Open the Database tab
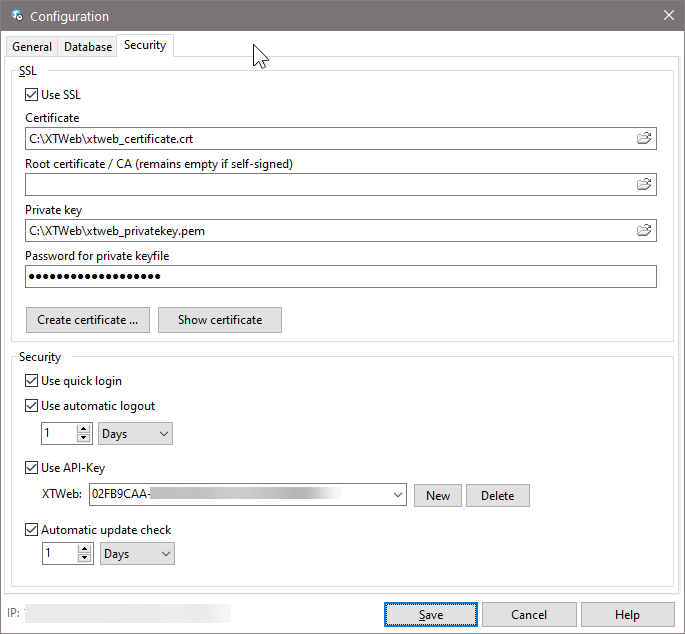 (88, 47)
